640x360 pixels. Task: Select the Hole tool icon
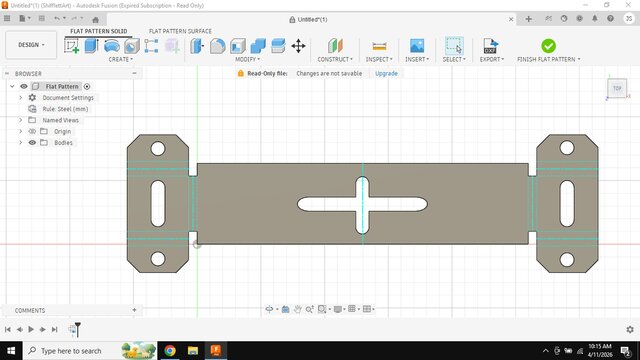click(131, 46)
